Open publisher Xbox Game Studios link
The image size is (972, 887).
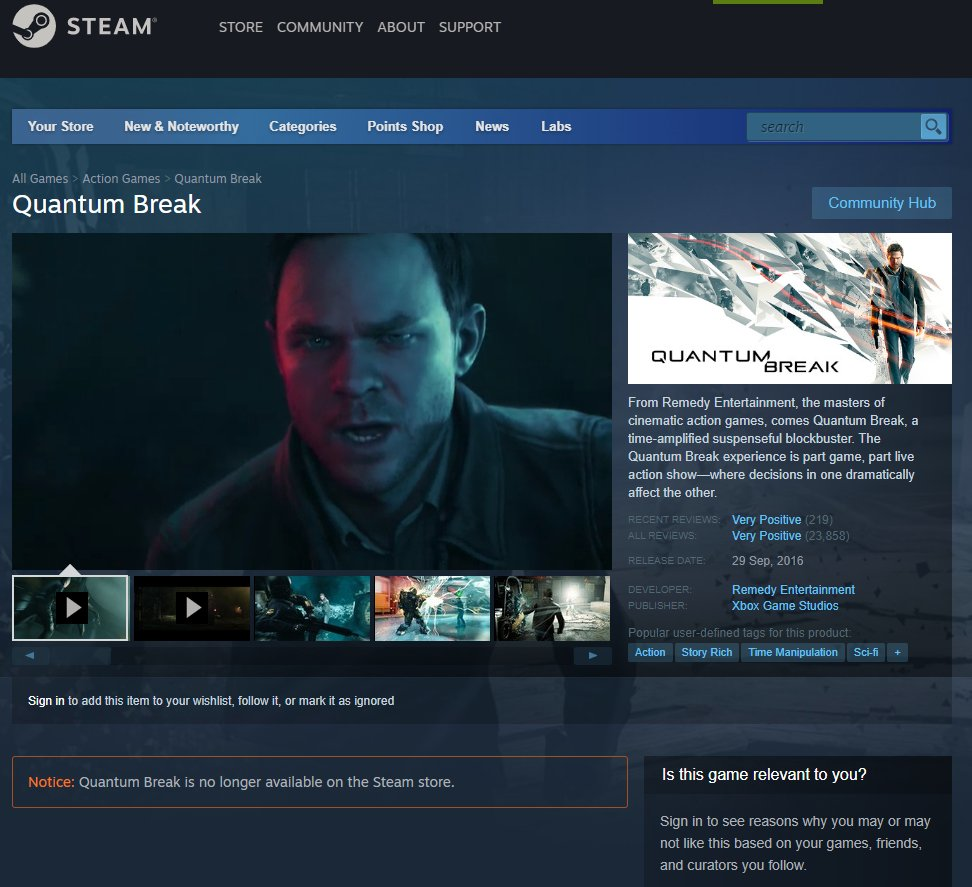[785, 606]
